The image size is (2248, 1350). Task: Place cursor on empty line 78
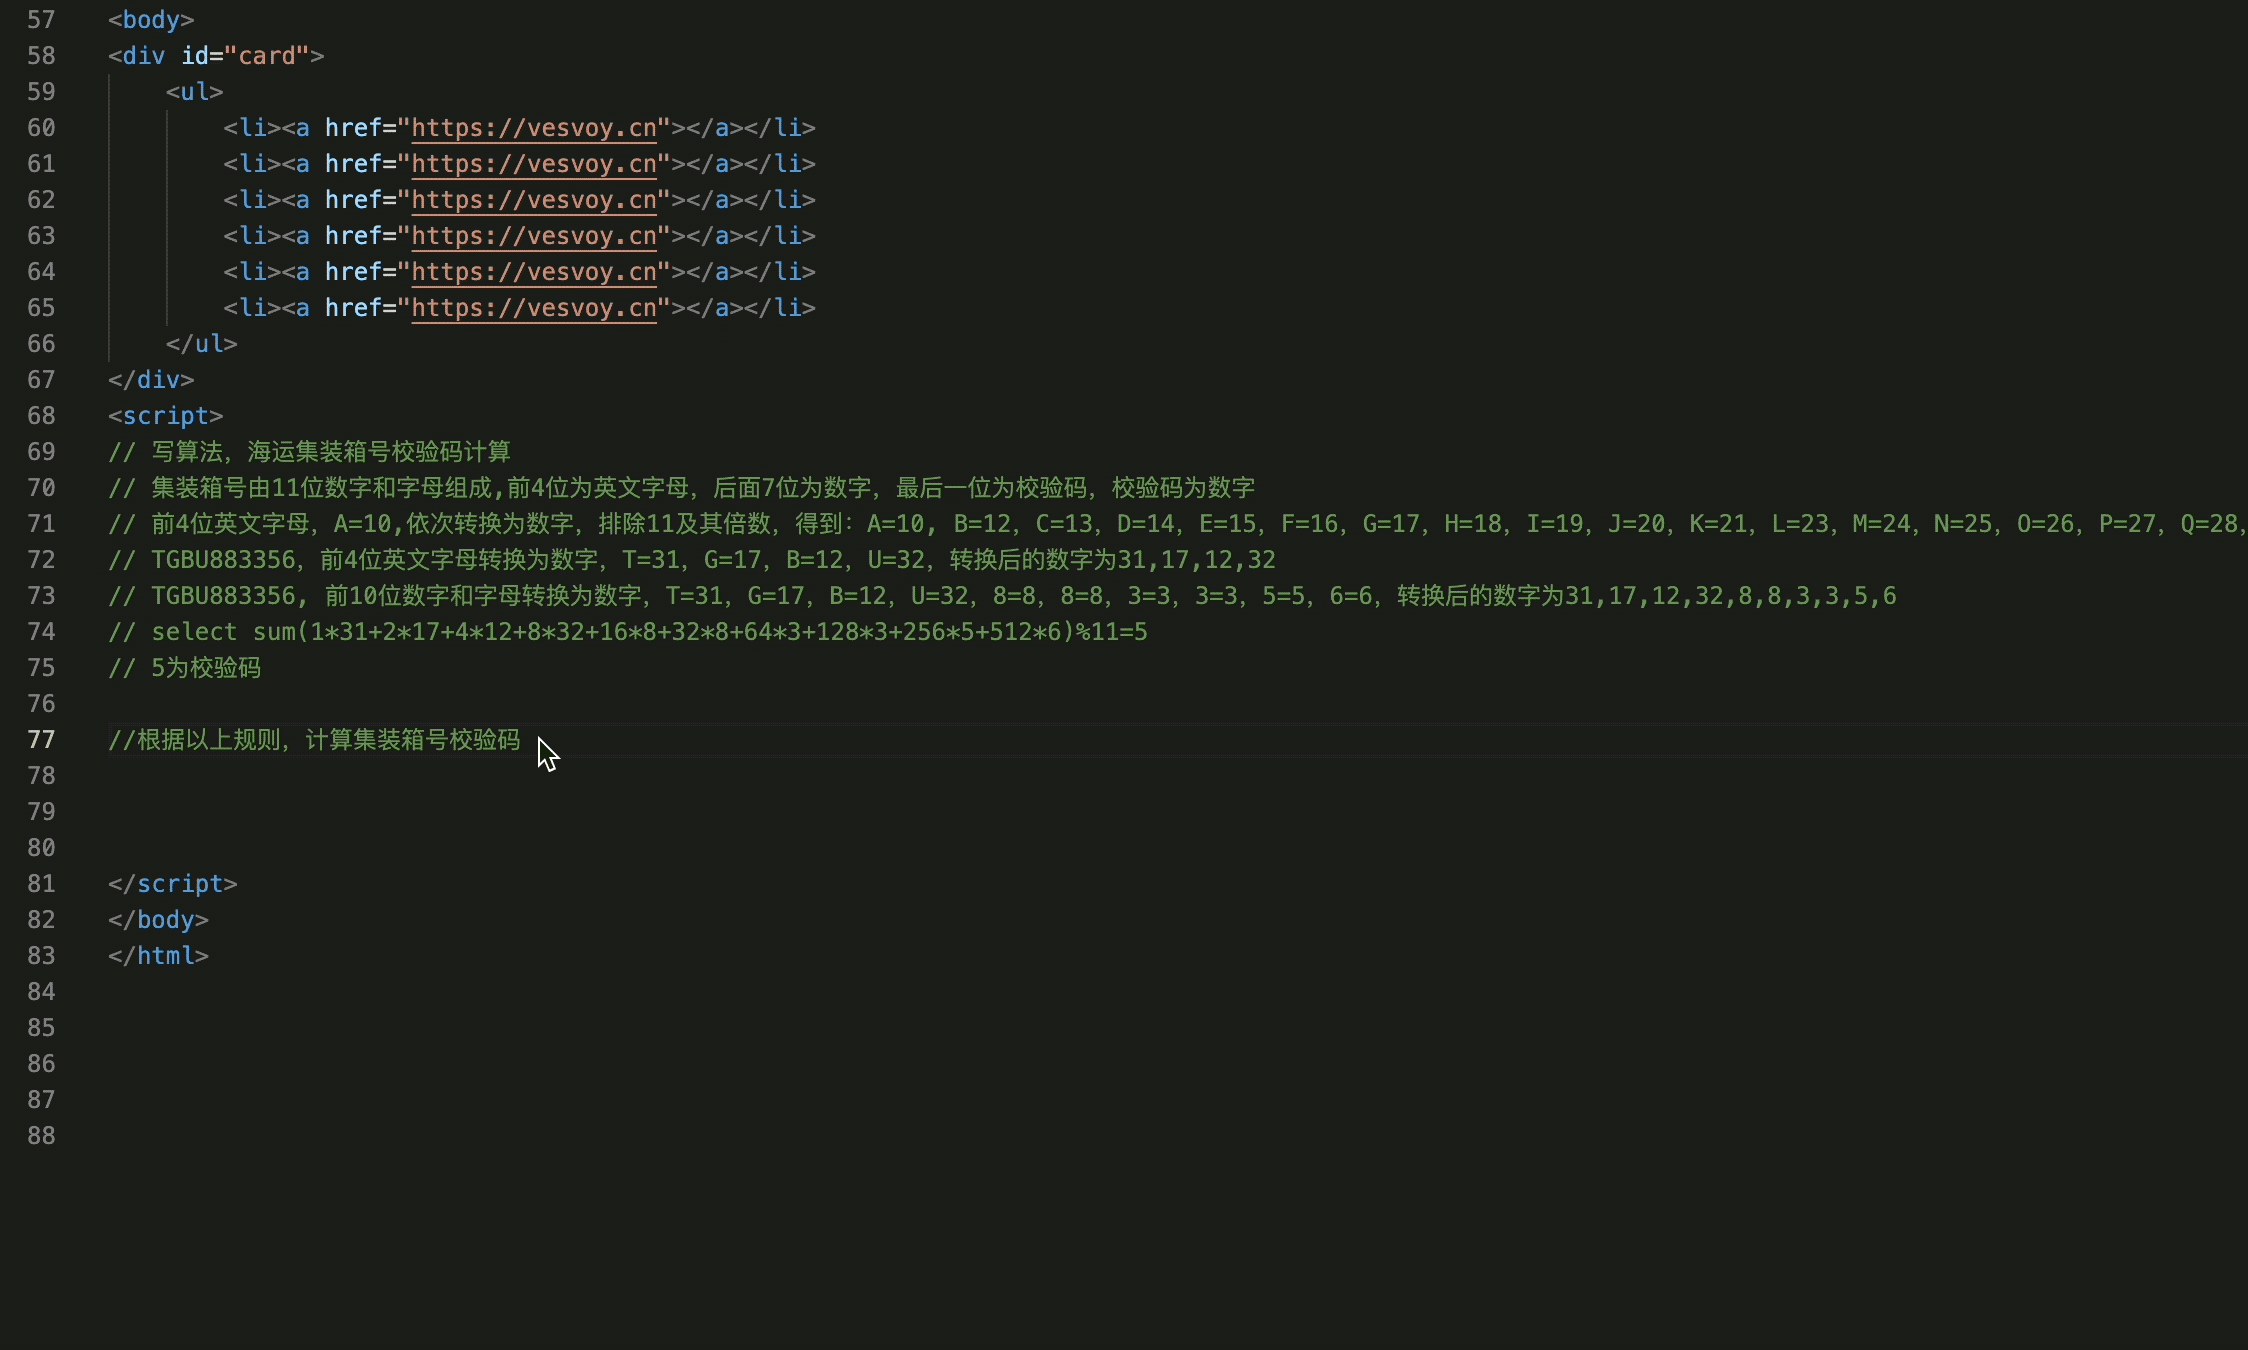tap(1170, 776)
